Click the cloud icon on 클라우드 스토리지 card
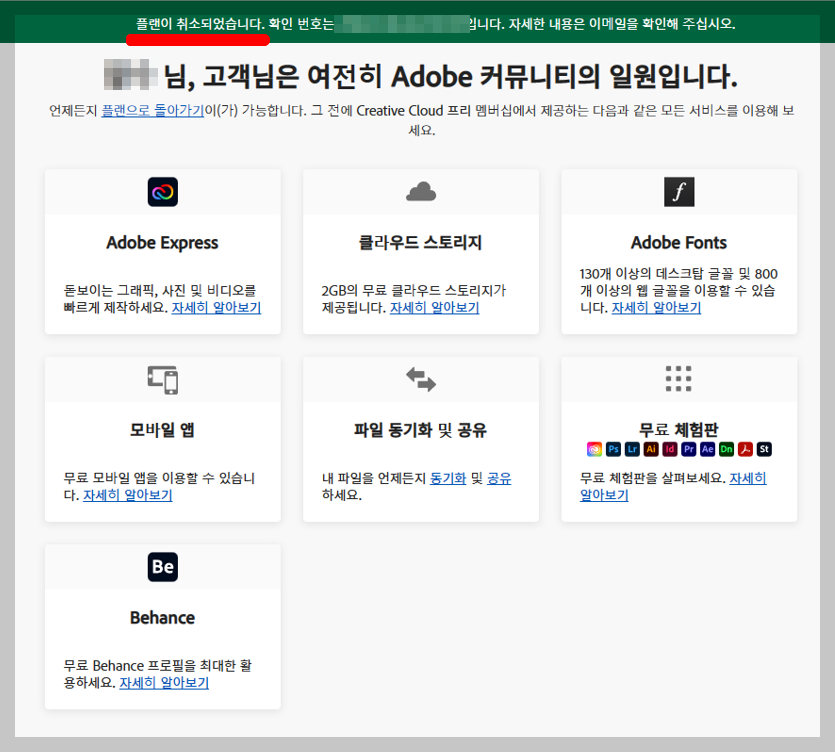The height and width of the screenshot is (752, 835). click(420, 191)
